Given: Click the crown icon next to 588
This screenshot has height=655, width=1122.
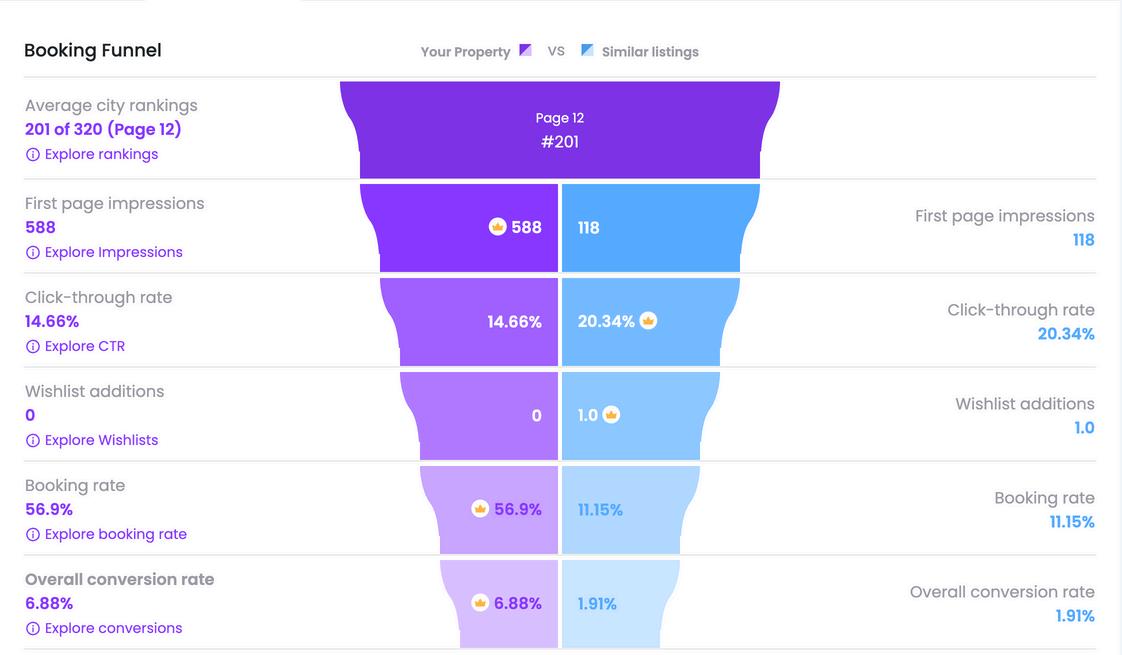Looking at the screenshot, I should tap(497, 227).
